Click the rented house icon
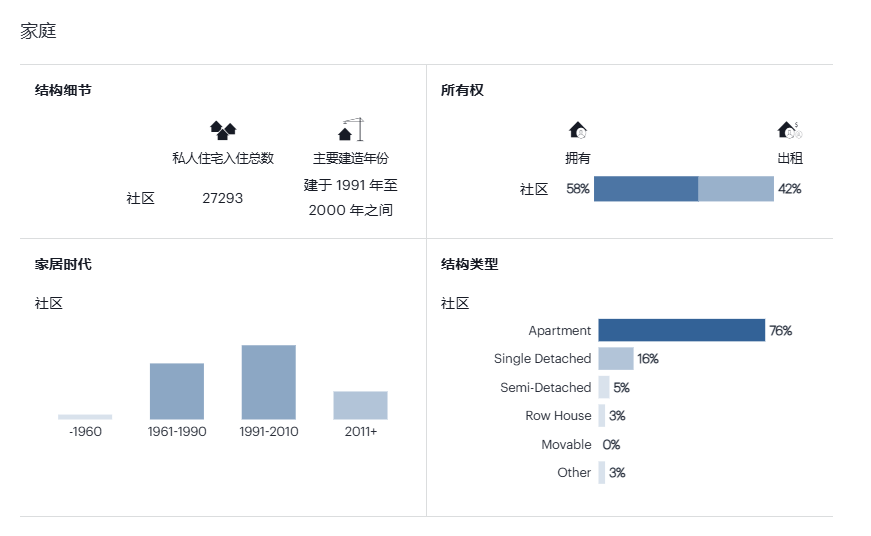This screenshot has width=871, height=536. (789, 130)
